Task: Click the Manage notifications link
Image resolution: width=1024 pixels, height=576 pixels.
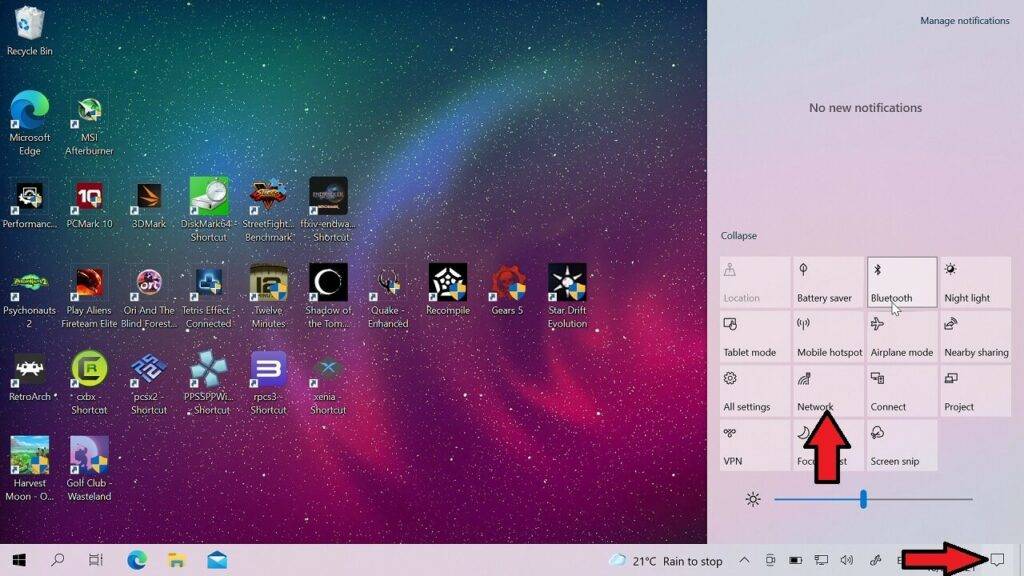Action: 965,21
